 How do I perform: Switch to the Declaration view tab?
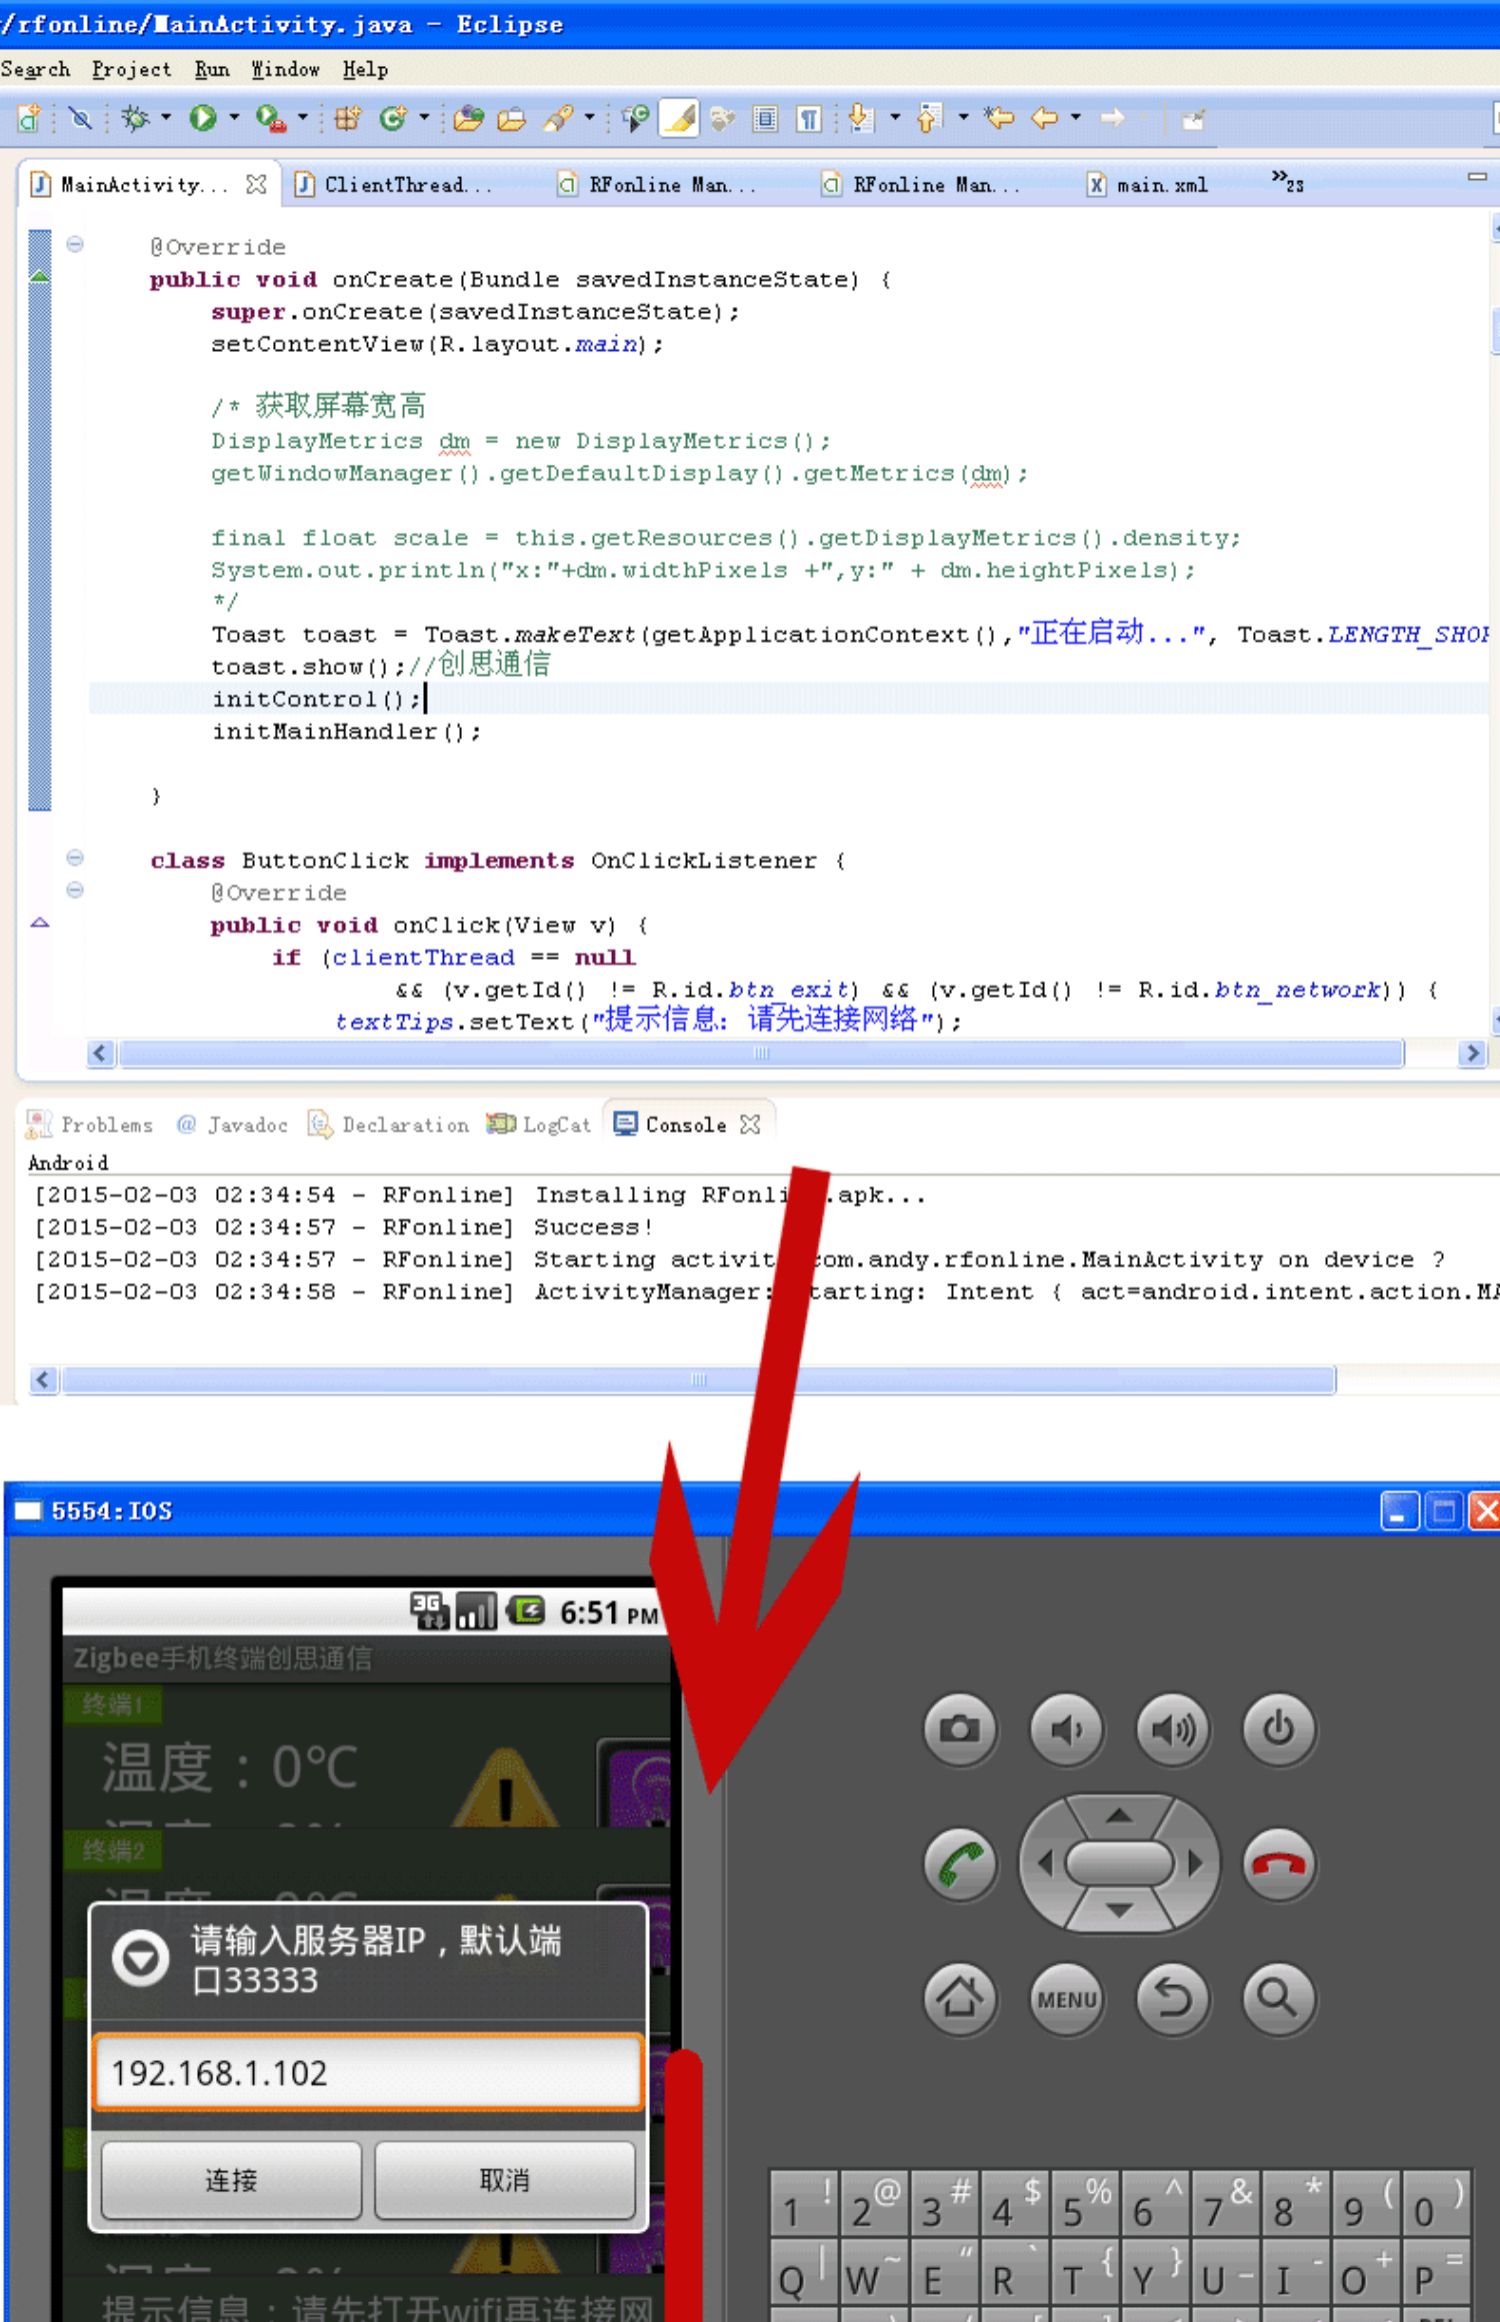[388, 1124]
